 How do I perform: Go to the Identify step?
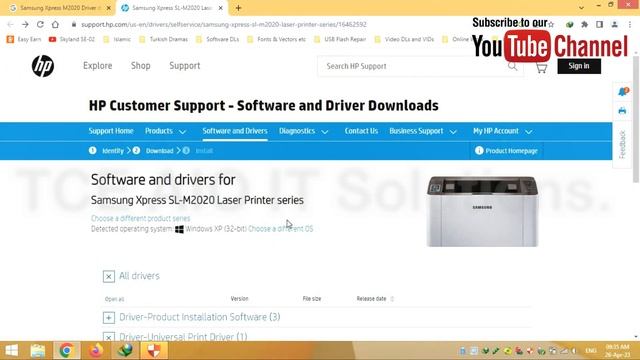[x=113, y=151]
